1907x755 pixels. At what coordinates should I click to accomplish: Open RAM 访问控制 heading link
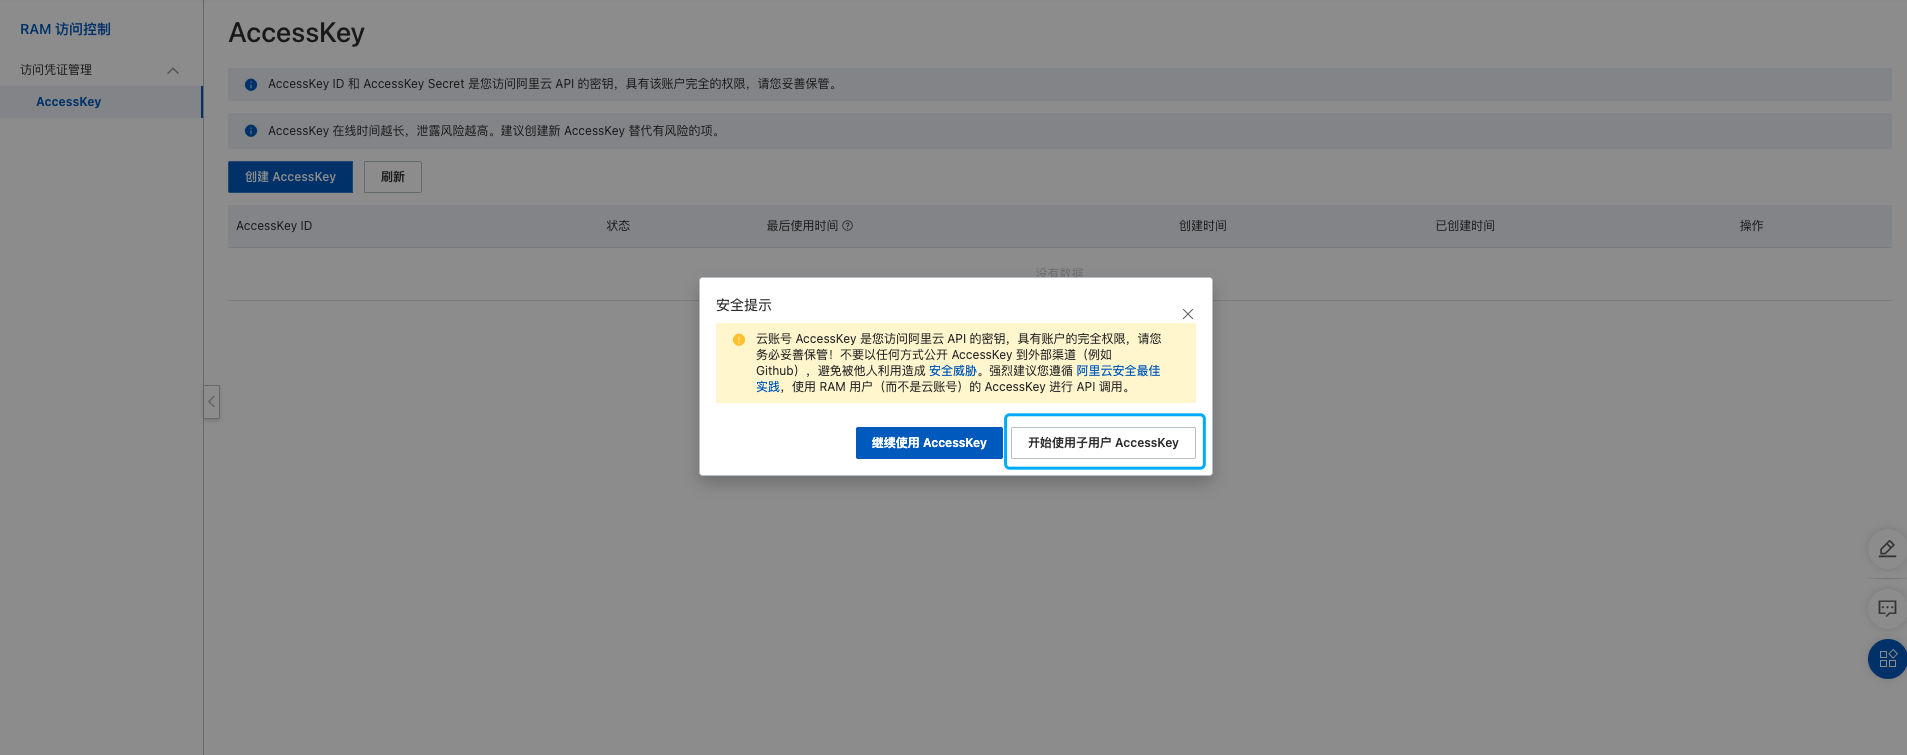65,29
